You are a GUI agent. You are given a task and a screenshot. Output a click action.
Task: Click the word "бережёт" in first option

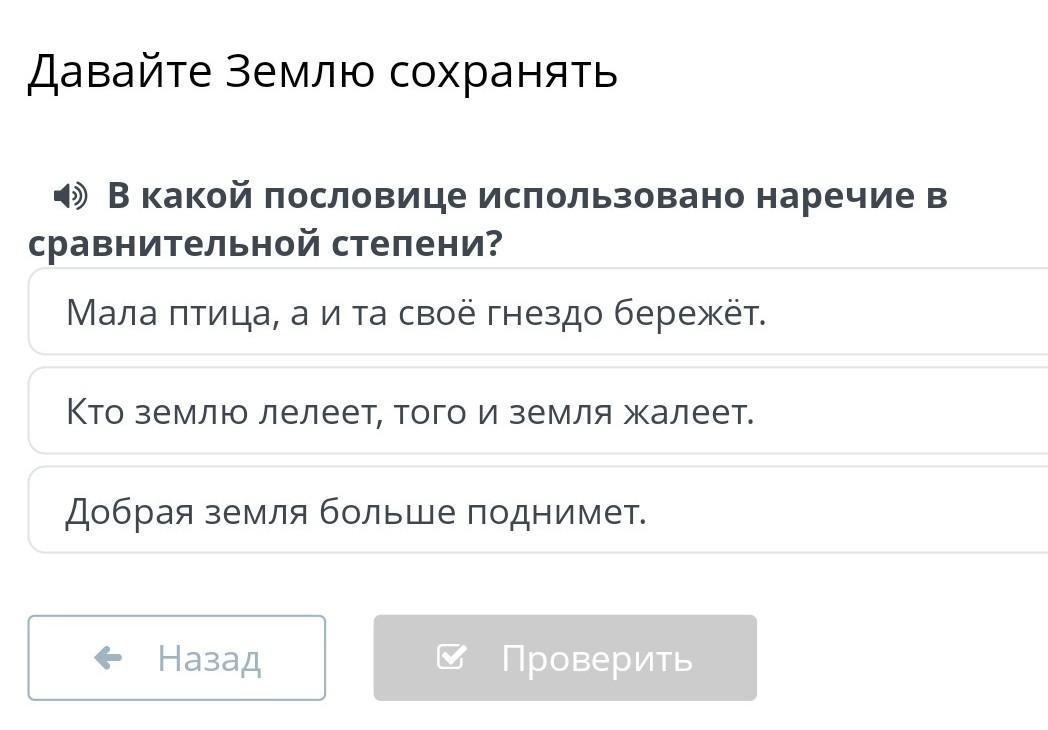690,313
